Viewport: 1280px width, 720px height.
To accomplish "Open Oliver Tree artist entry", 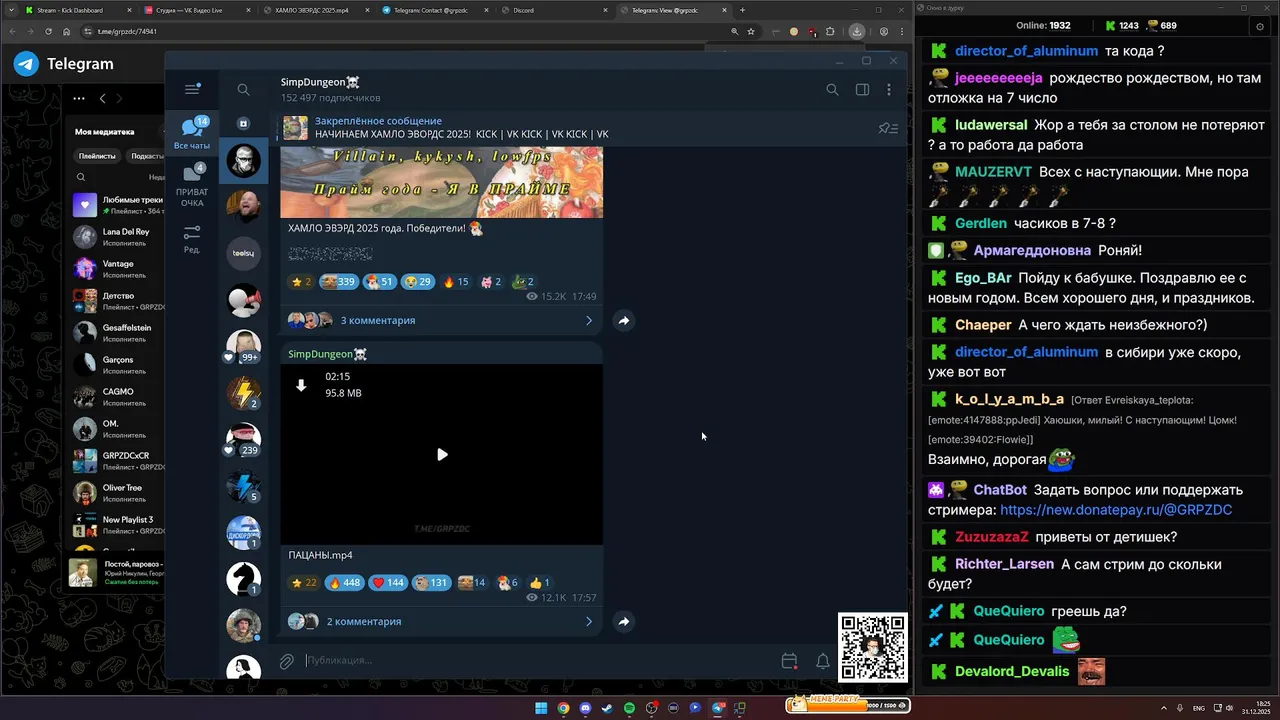I will [x=118, y=493].
